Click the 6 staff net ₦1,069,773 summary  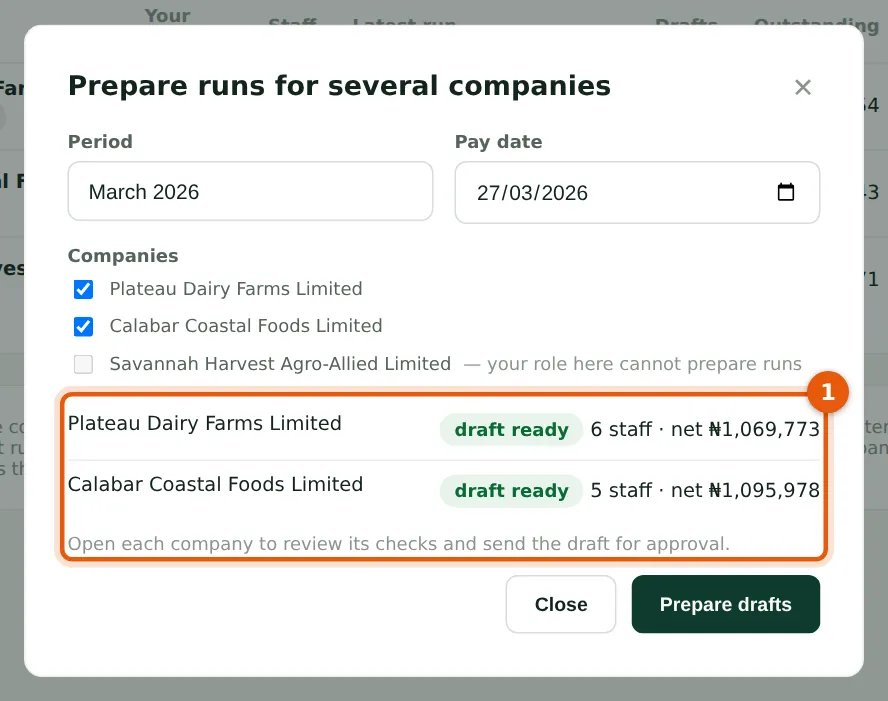click(x=705, y=430)
